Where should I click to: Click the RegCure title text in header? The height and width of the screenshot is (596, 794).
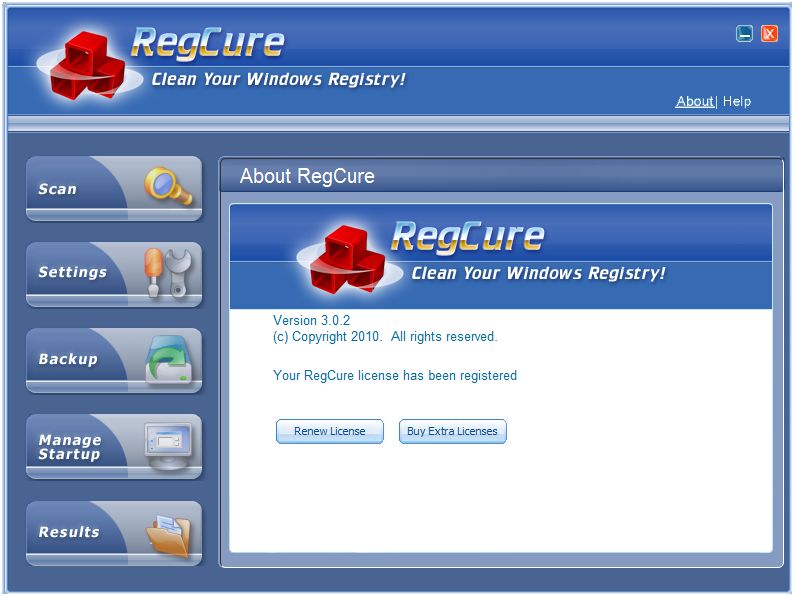(x=208, y=43)
